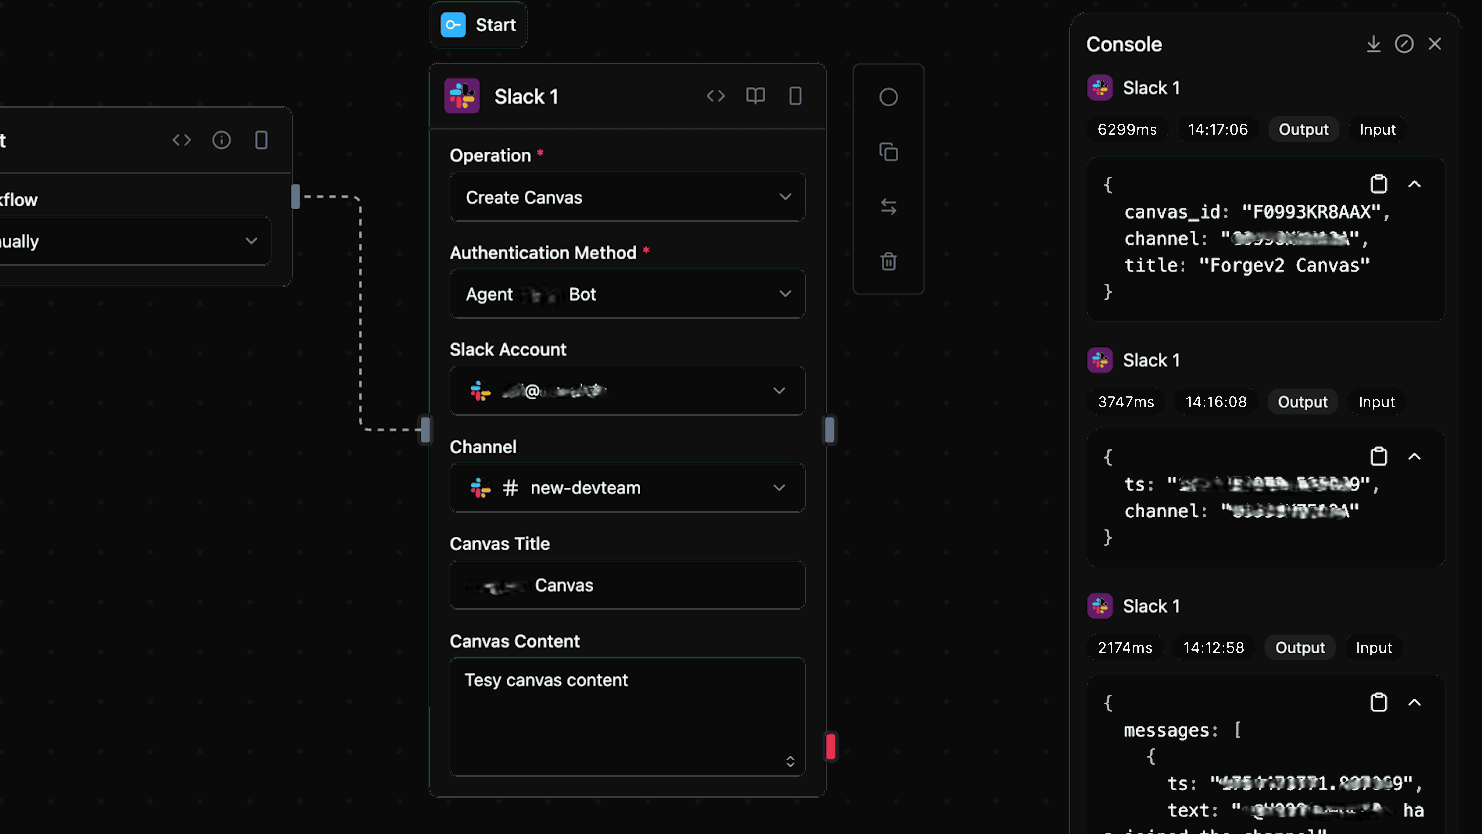Click the code view icon on Slack 1 node

click(x=716, y=95)
